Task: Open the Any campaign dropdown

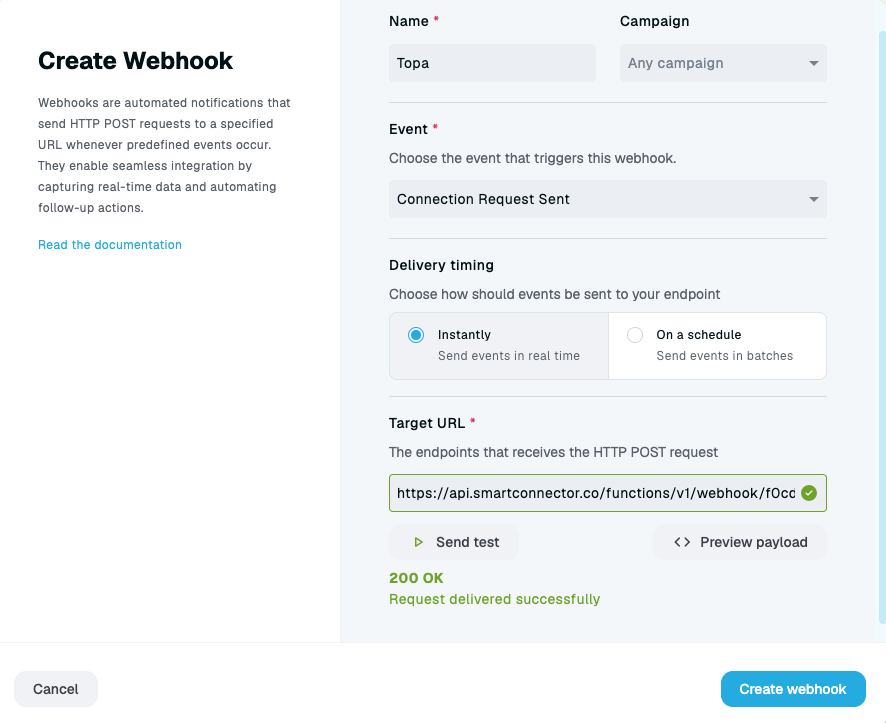Action: (x=723, y=63)
